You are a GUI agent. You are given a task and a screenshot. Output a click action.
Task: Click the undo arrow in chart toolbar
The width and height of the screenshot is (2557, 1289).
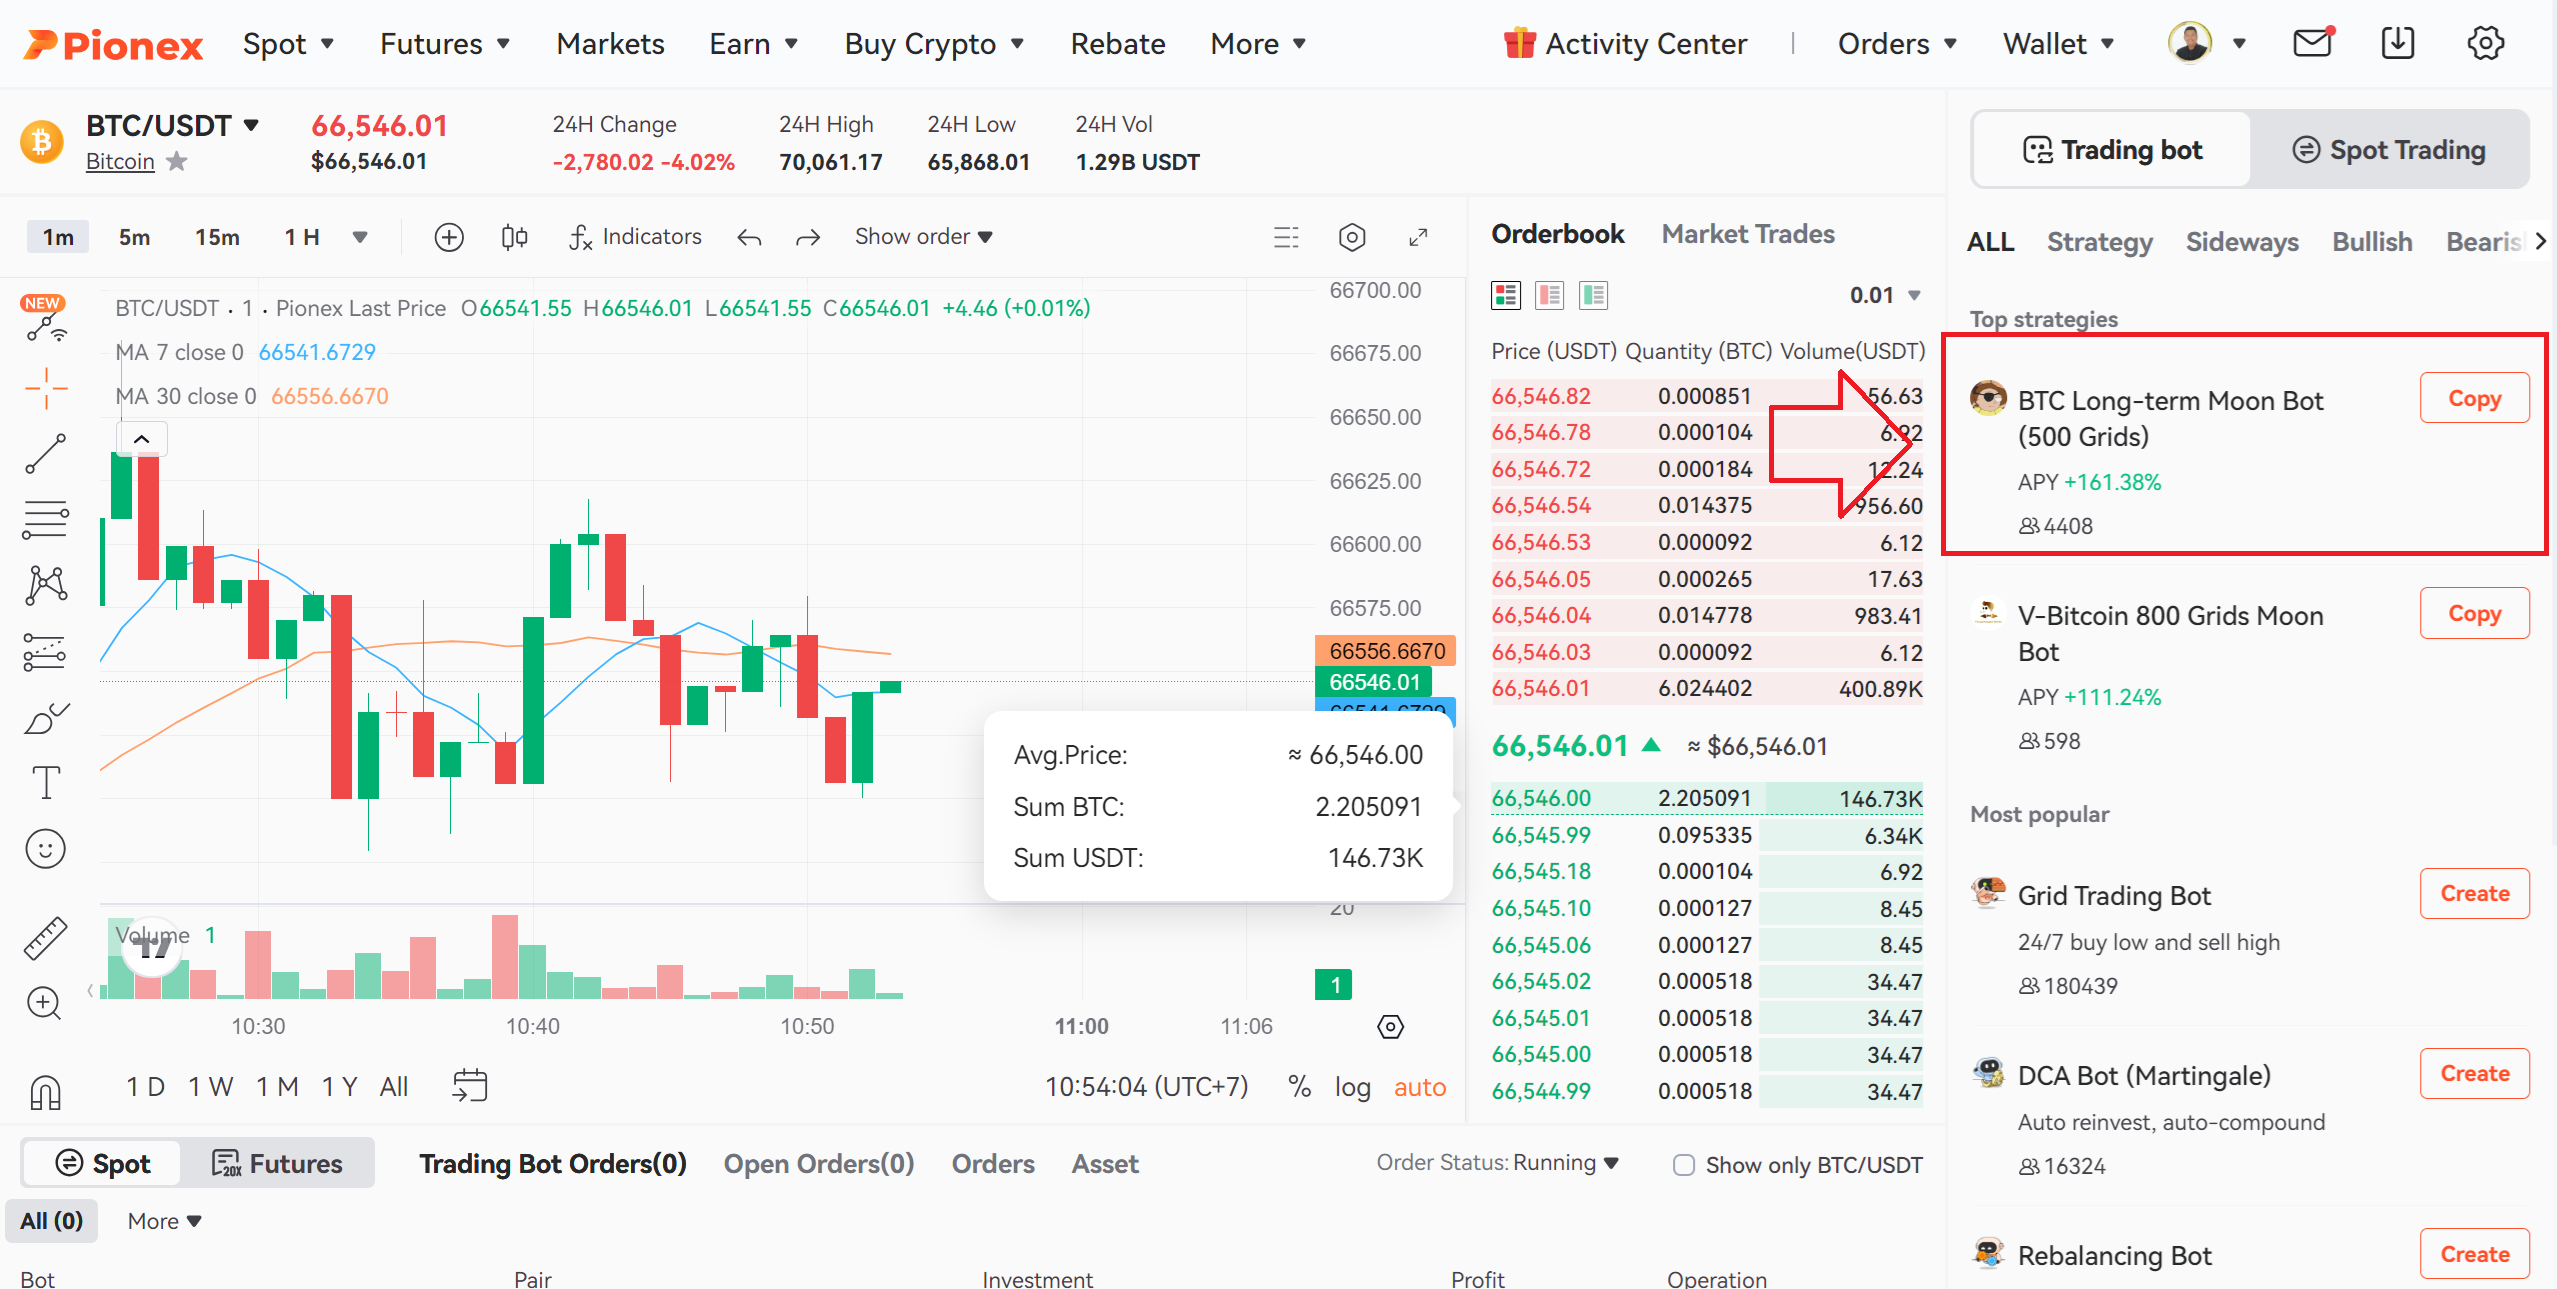tap(749, 237)
